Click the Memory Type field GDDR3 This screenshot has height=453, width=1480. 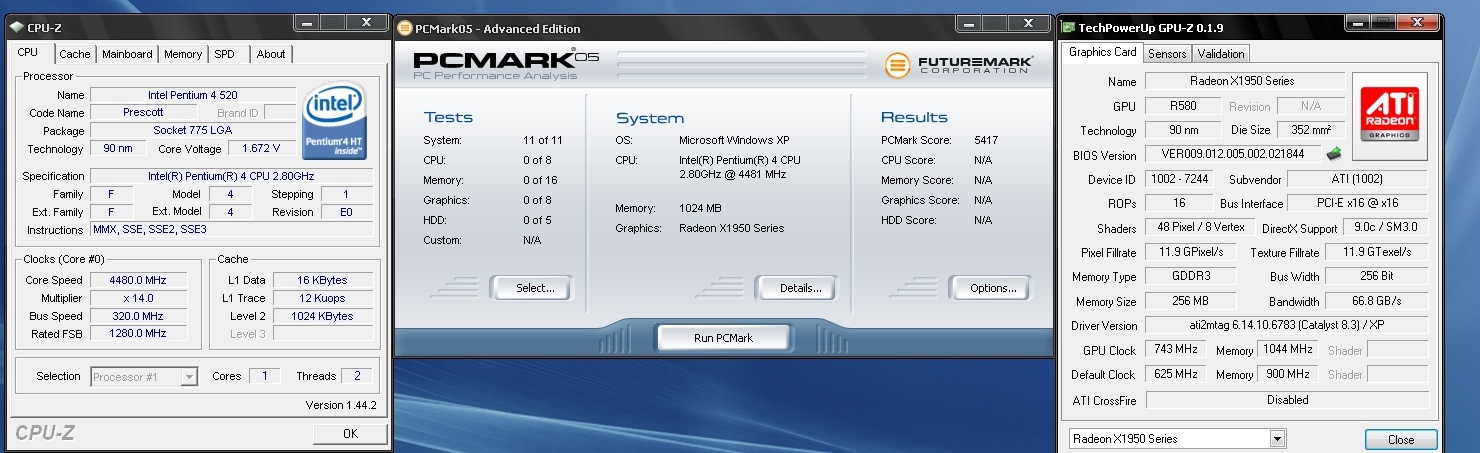1191,277
